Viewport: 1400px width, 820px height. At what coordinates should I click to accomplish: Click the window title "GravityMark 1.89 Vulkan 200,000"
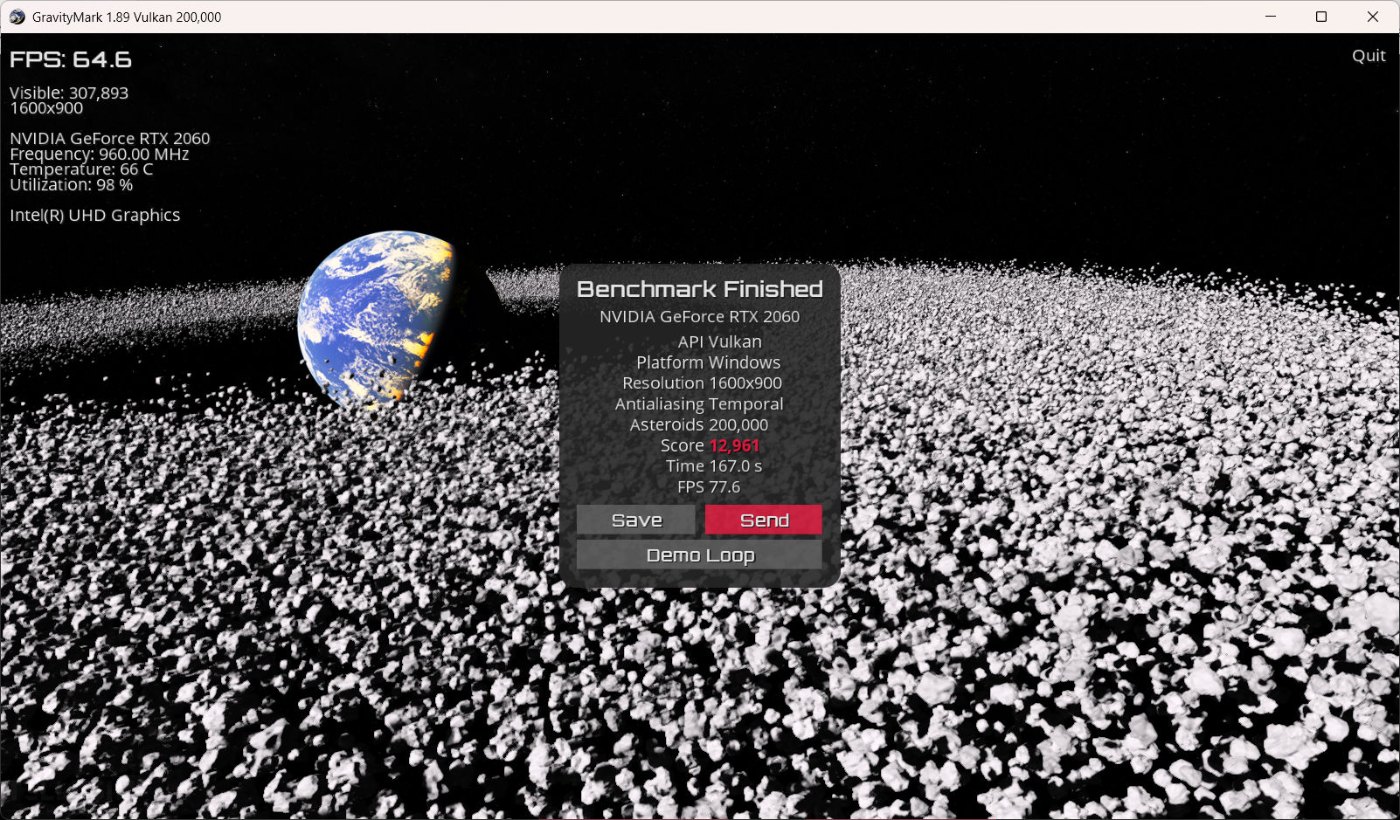tap(127, 17)
